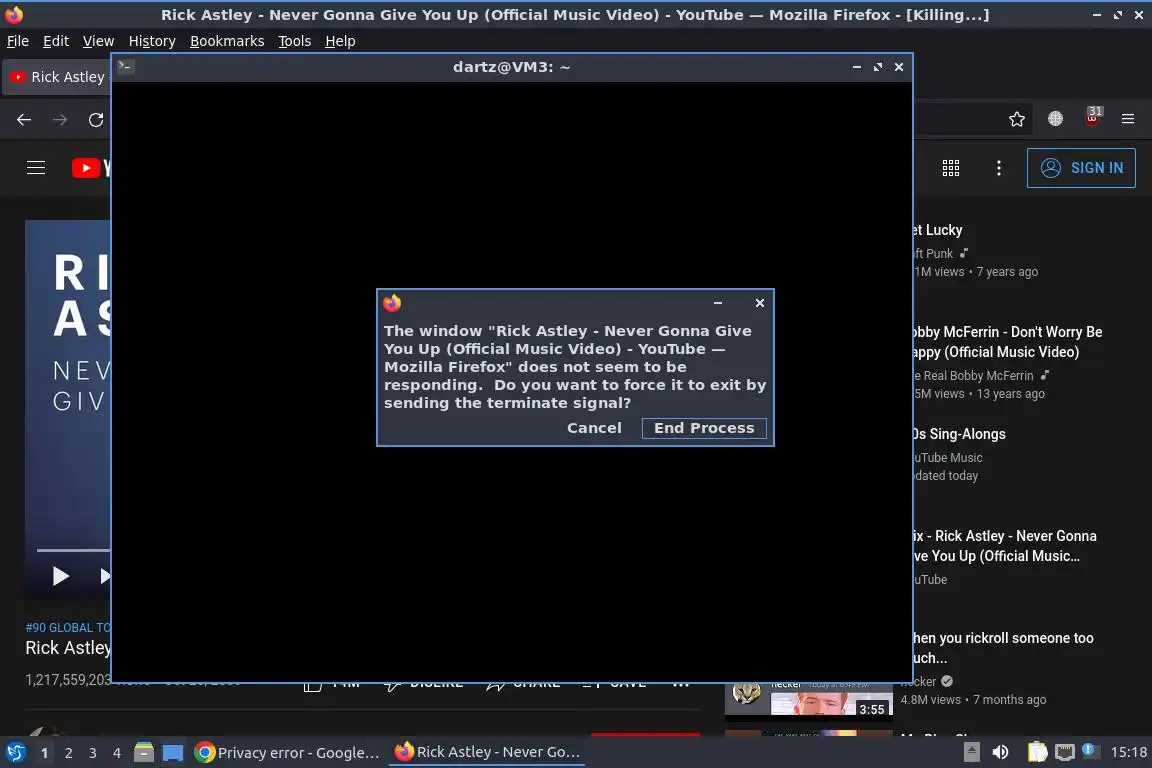
Task: Open the File menu in Firefox
Action: click(x=18, y=41)
